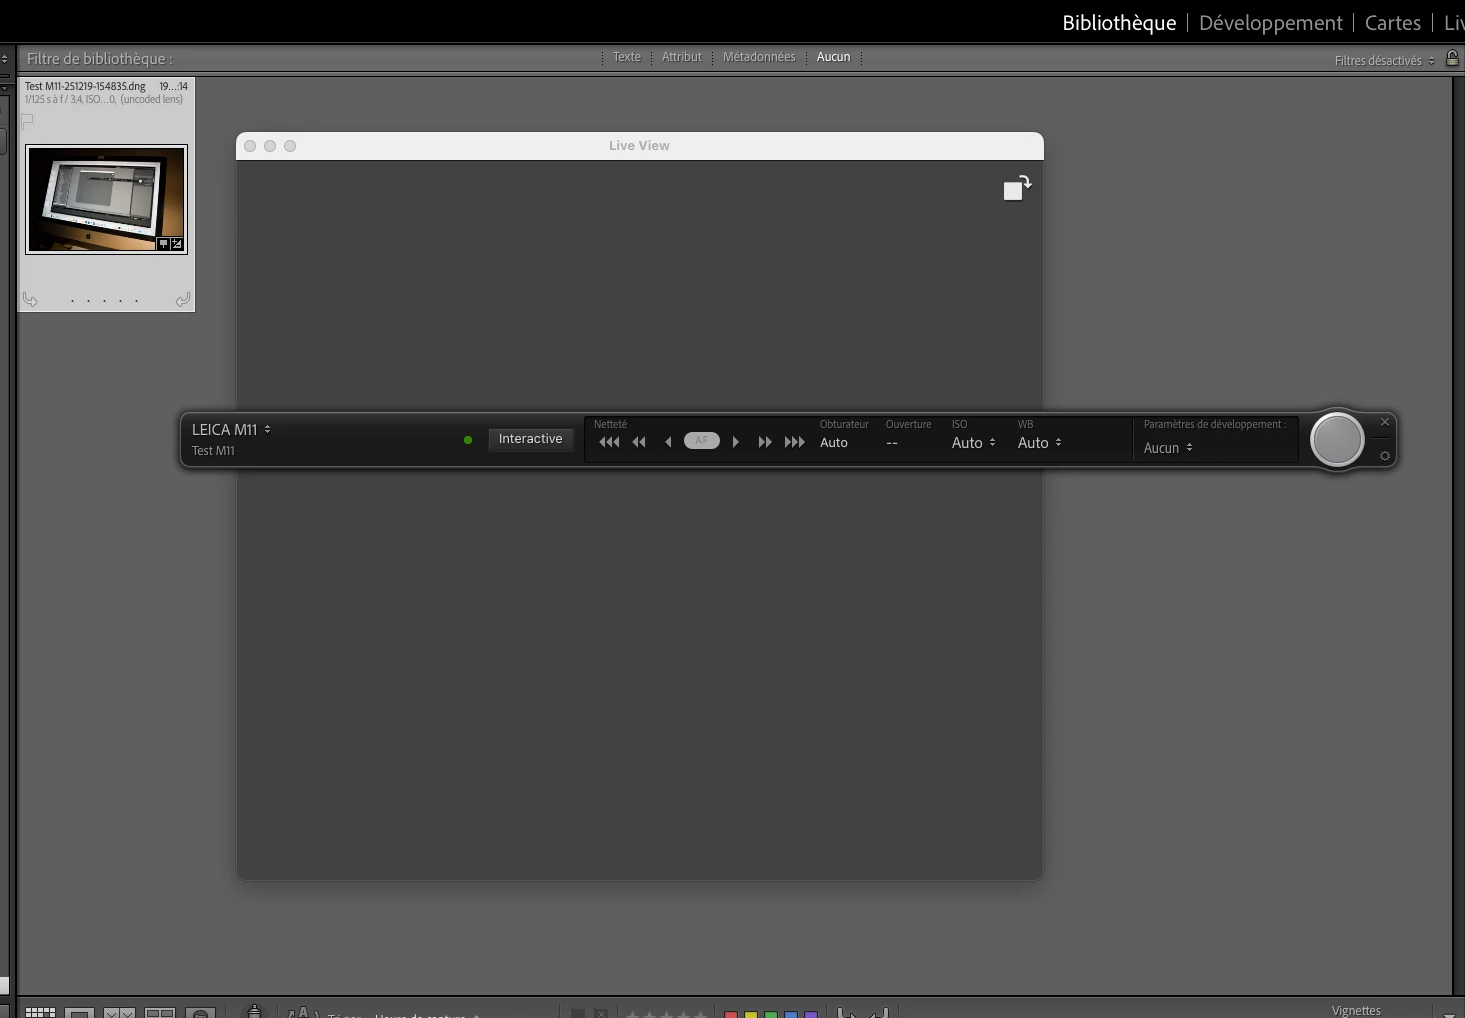Screen dimensions: 1465x1018
Task: Toggle the Interactive live view button
Action: click(531, 439)
